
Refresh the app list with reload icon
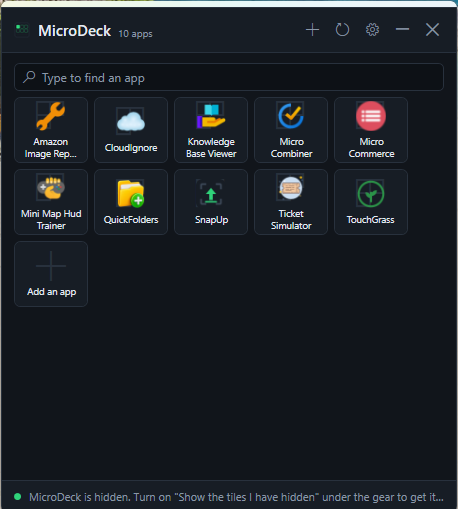coord(342,30)
